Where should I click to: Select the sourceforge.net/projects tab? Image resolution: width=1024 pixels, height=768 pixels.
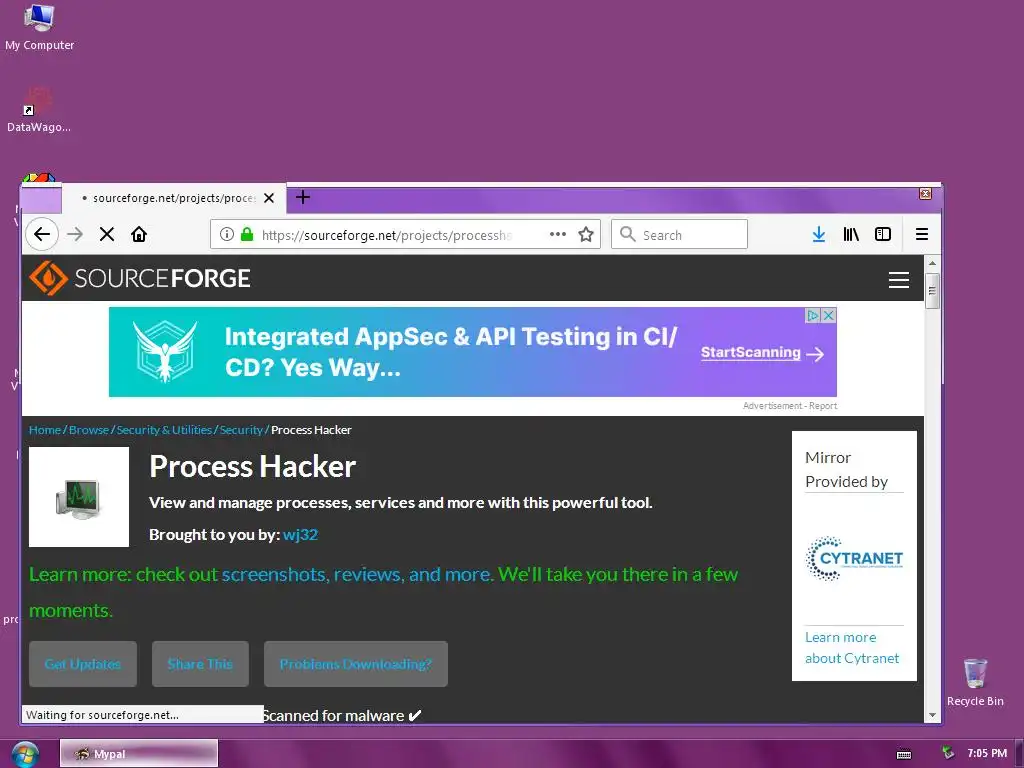[174, 198]
